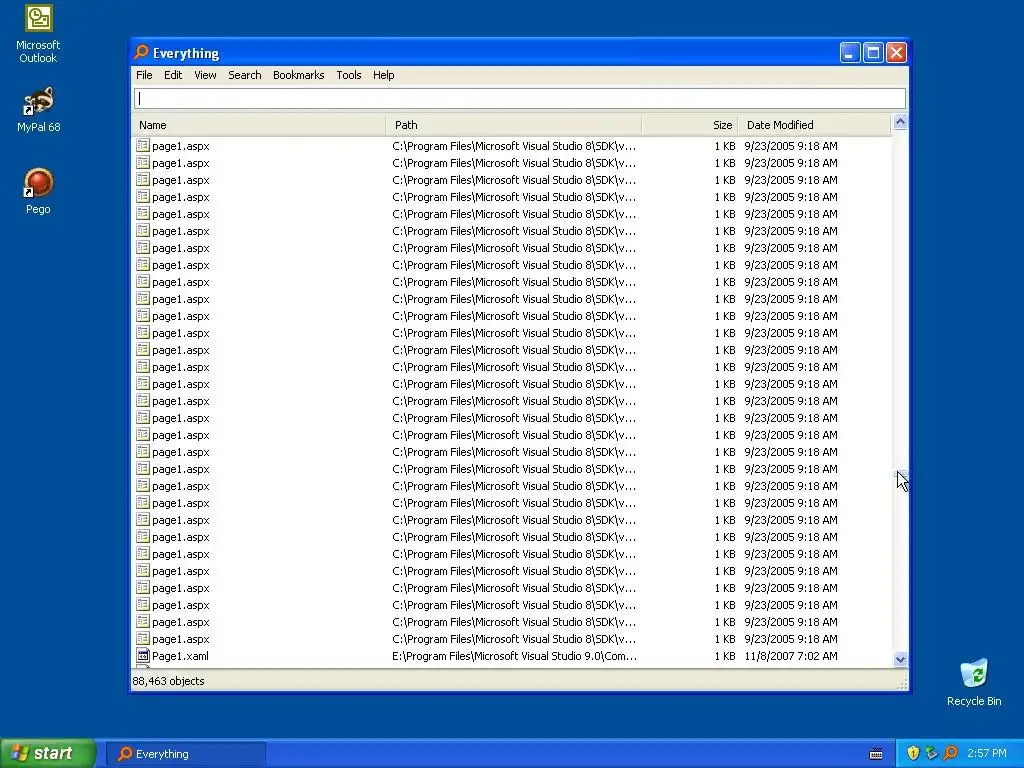
Task: Select the Recycle Bin desktop icon
Action: [974, 682]
